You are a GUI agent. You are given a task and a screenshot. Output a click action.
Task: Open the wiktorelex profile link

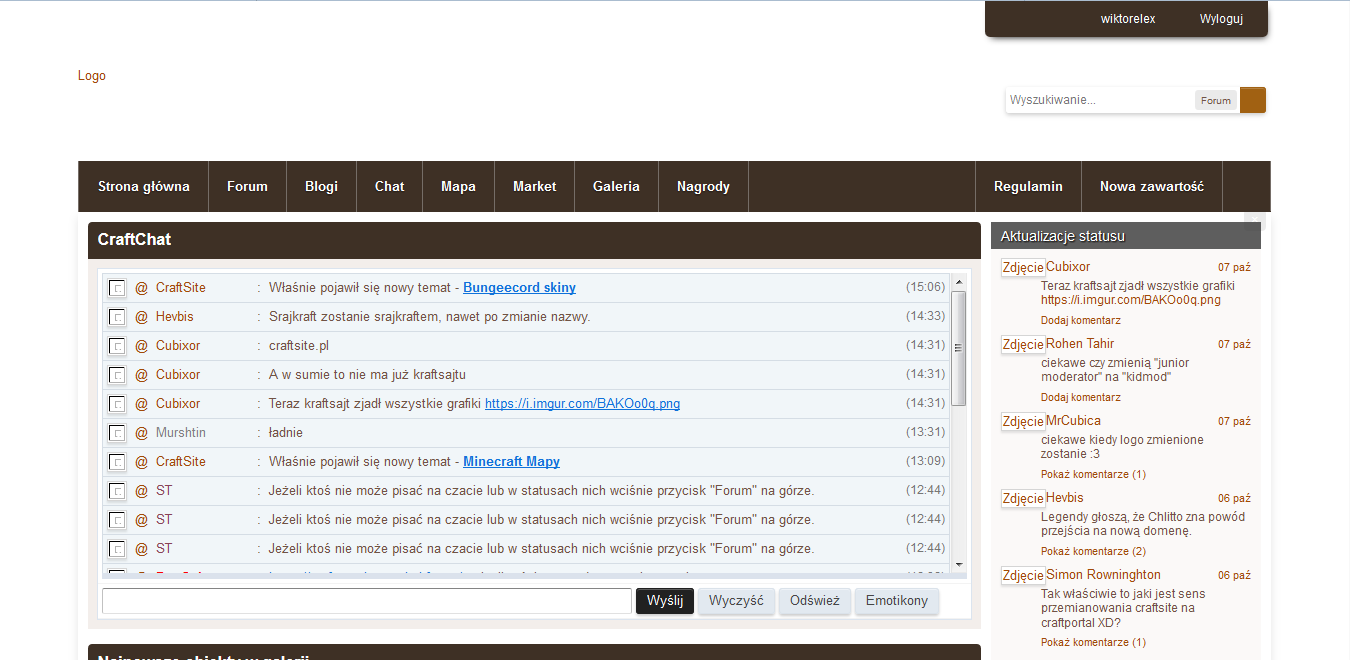(1128, 19)
